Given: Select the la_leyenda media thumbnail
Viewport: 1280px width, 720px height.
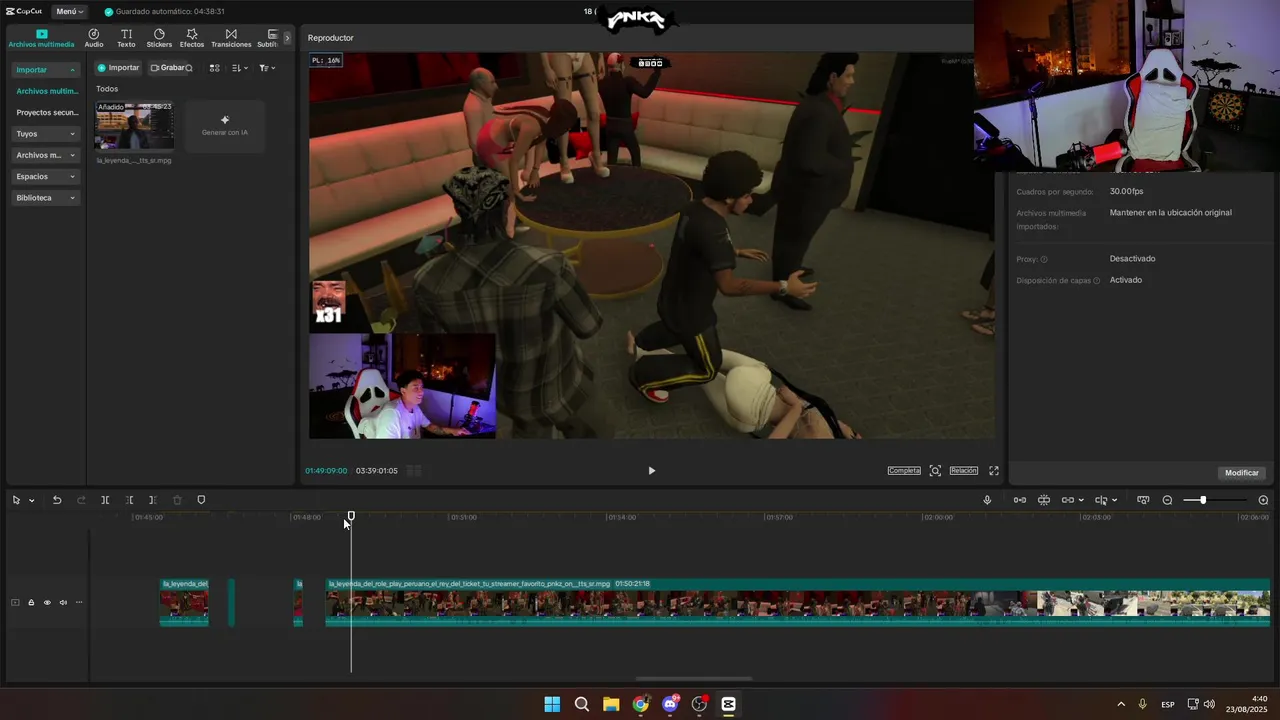Looking at the screenshot, I should click(134, 126).
